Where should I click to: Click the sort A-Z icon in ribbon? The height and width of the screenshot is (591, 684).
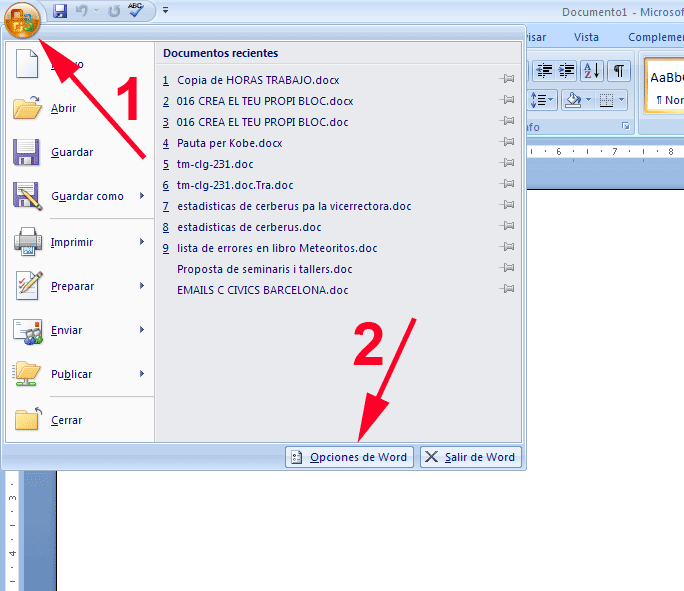(592, 70)
